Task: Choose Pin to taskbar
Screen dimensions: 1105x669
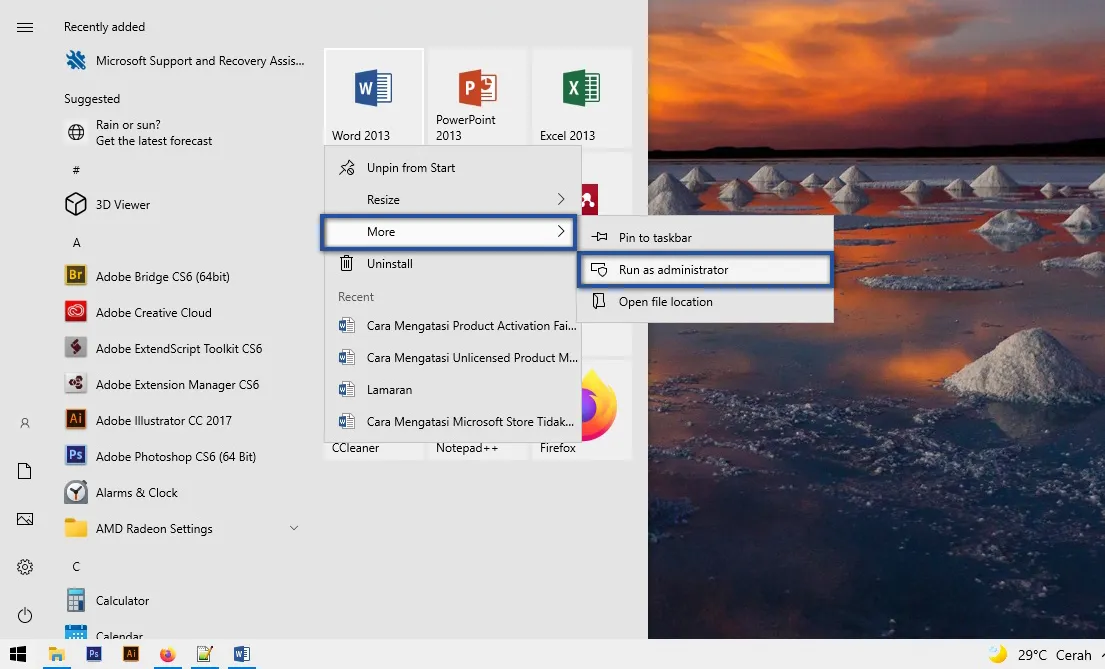Action: click(703, 236)
